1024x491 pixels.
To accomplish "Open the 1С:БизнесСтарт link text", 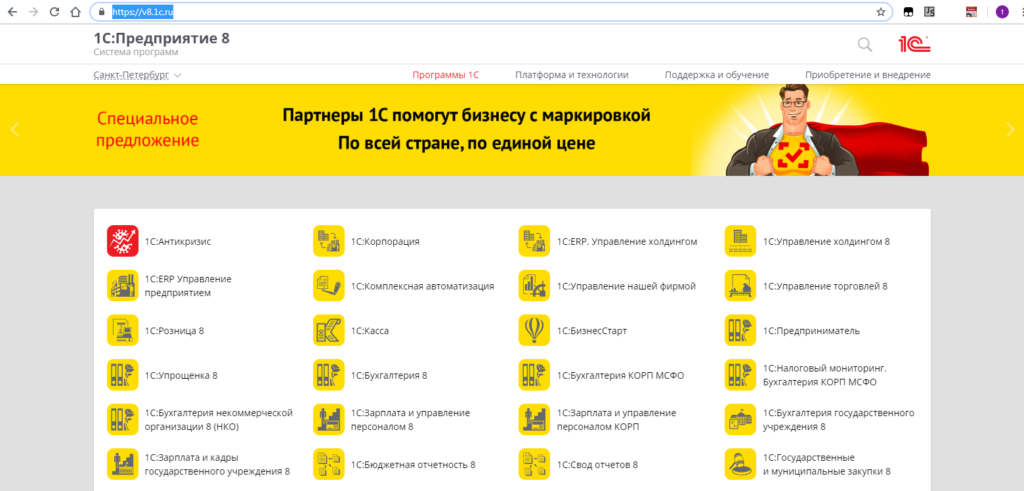I will click(x=592, y=331).
